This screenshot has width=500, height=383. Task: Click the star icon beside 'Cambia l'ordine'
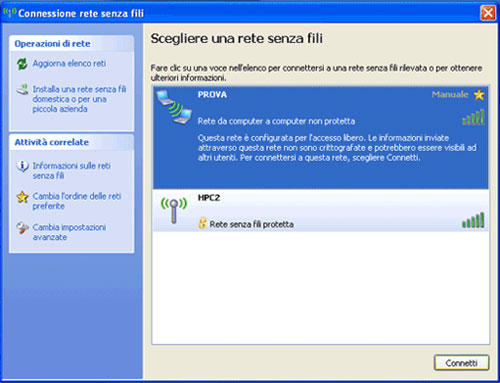click(x=23, y=197)
